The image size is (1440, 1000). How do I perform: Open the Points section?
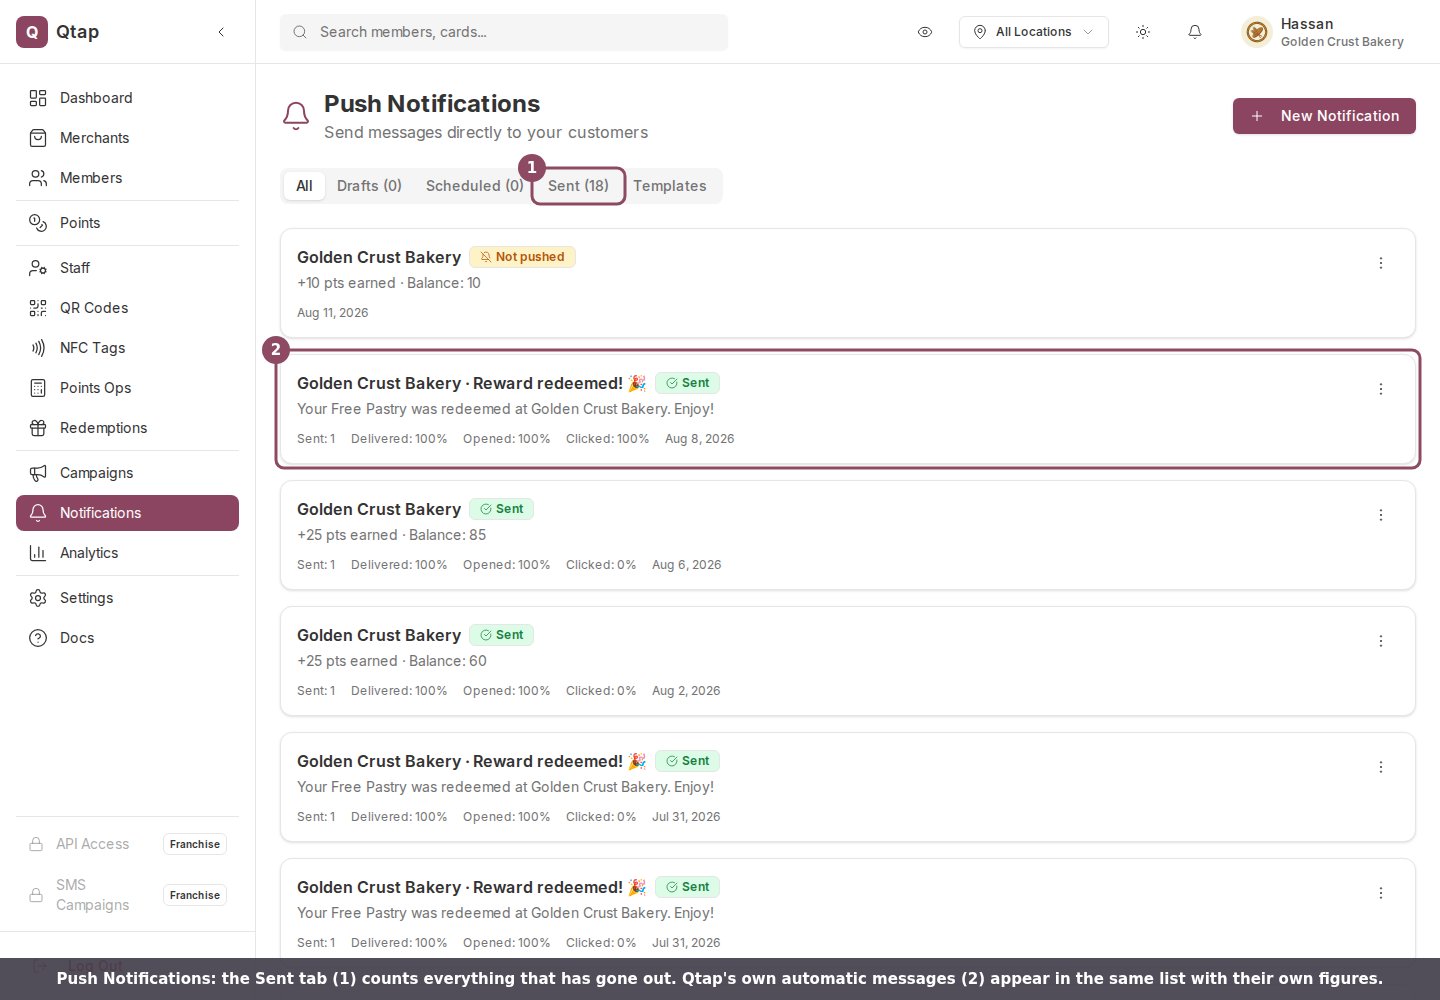point(127,223)
